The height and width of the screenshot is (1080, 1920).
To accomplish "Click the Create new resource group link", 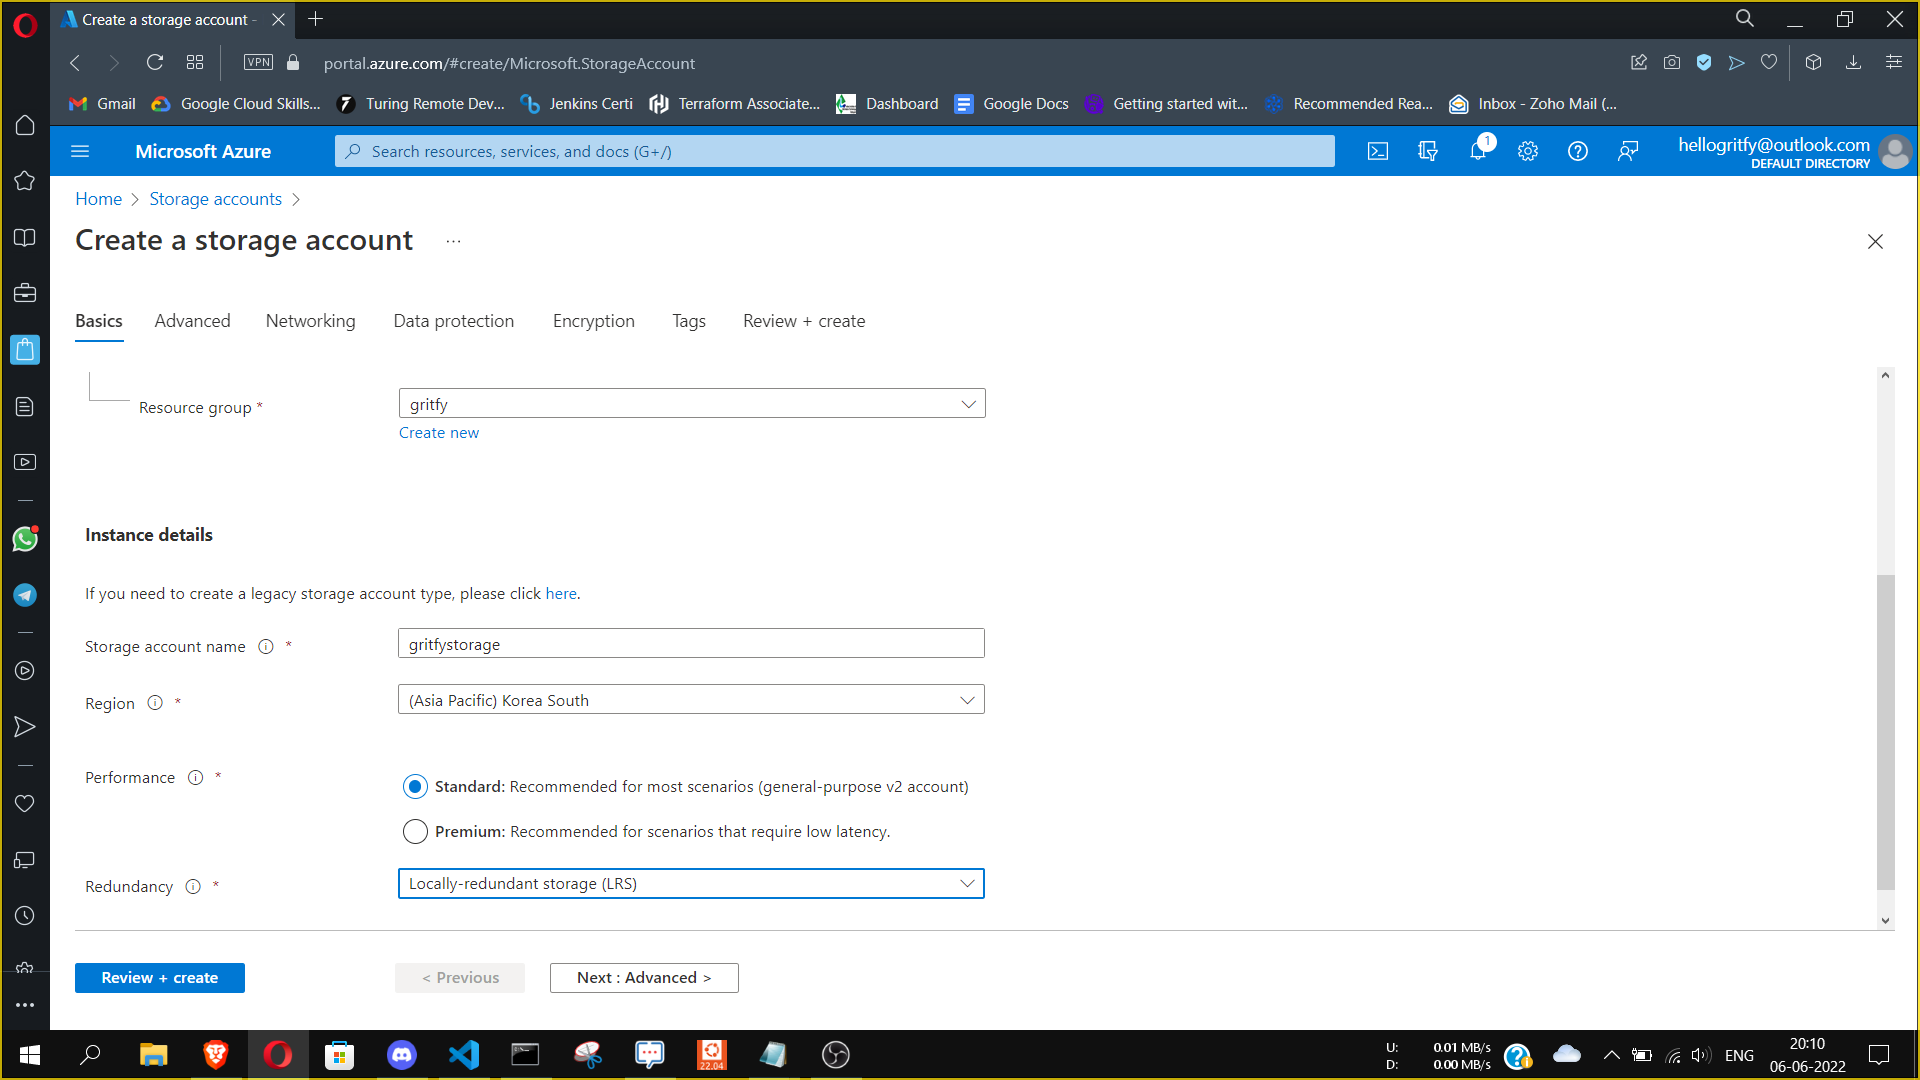I will point(438,432).
